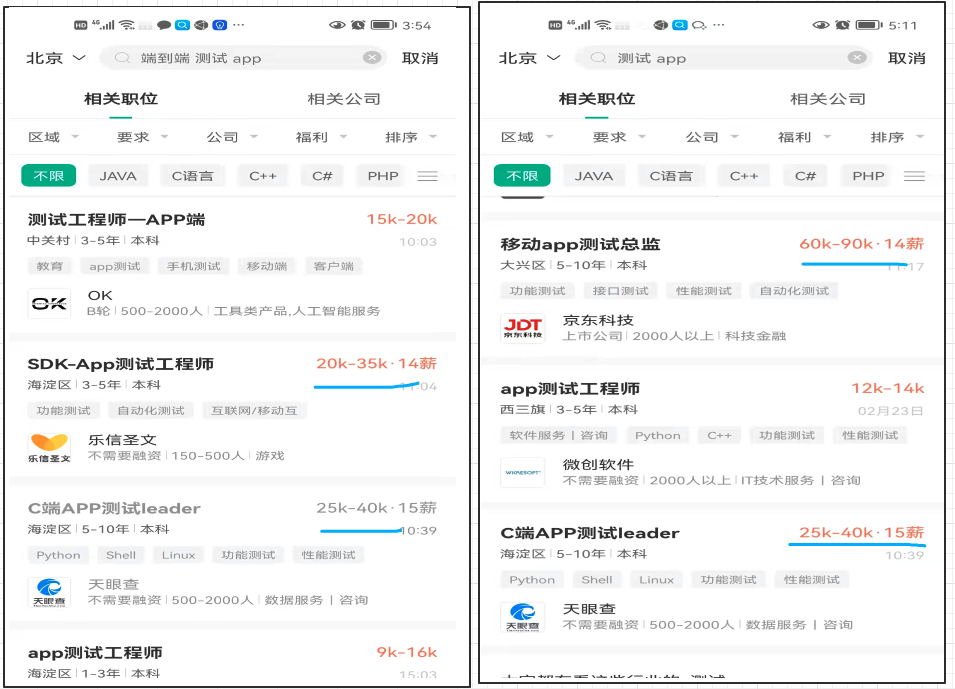
Task: Tap alarm icon in right phone status bar
Action: [x=842, y=25]
